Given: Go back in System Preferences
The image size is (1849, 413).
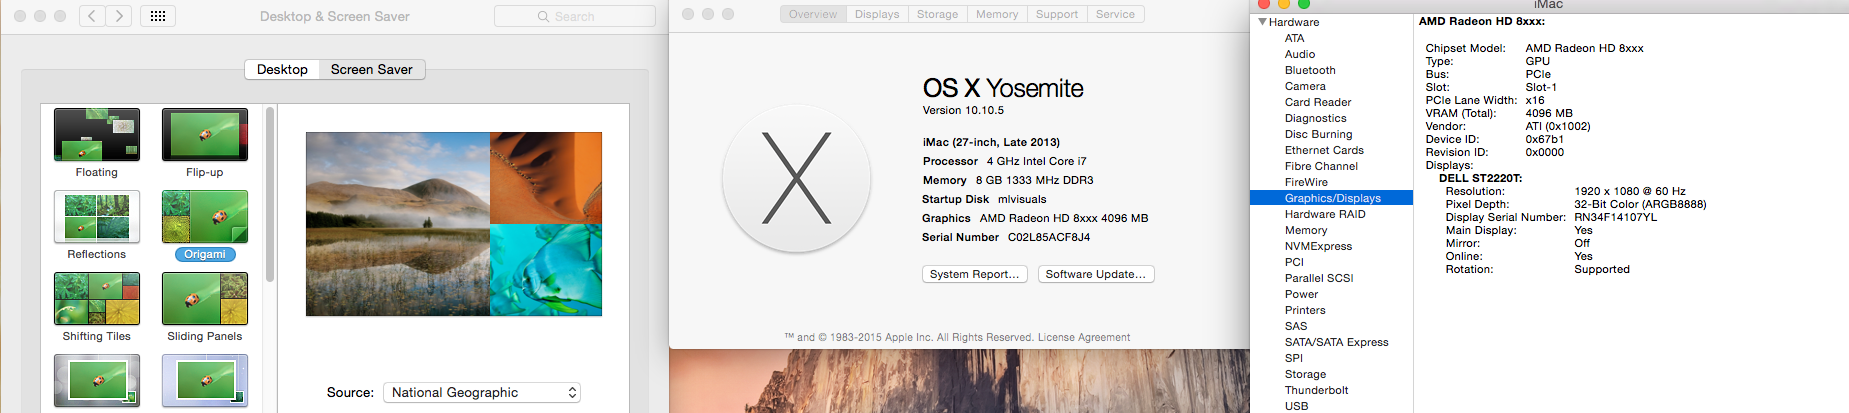Looking at the screenshot, I should point(92,16).
